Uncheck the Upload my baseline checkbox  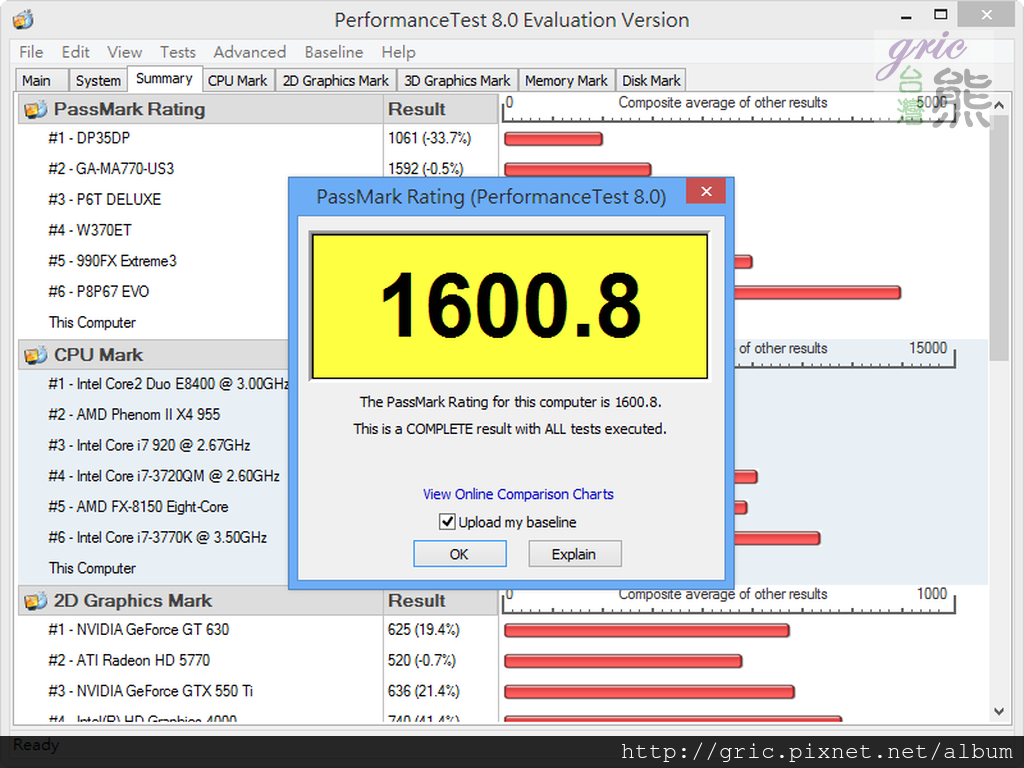coord(448,522)
